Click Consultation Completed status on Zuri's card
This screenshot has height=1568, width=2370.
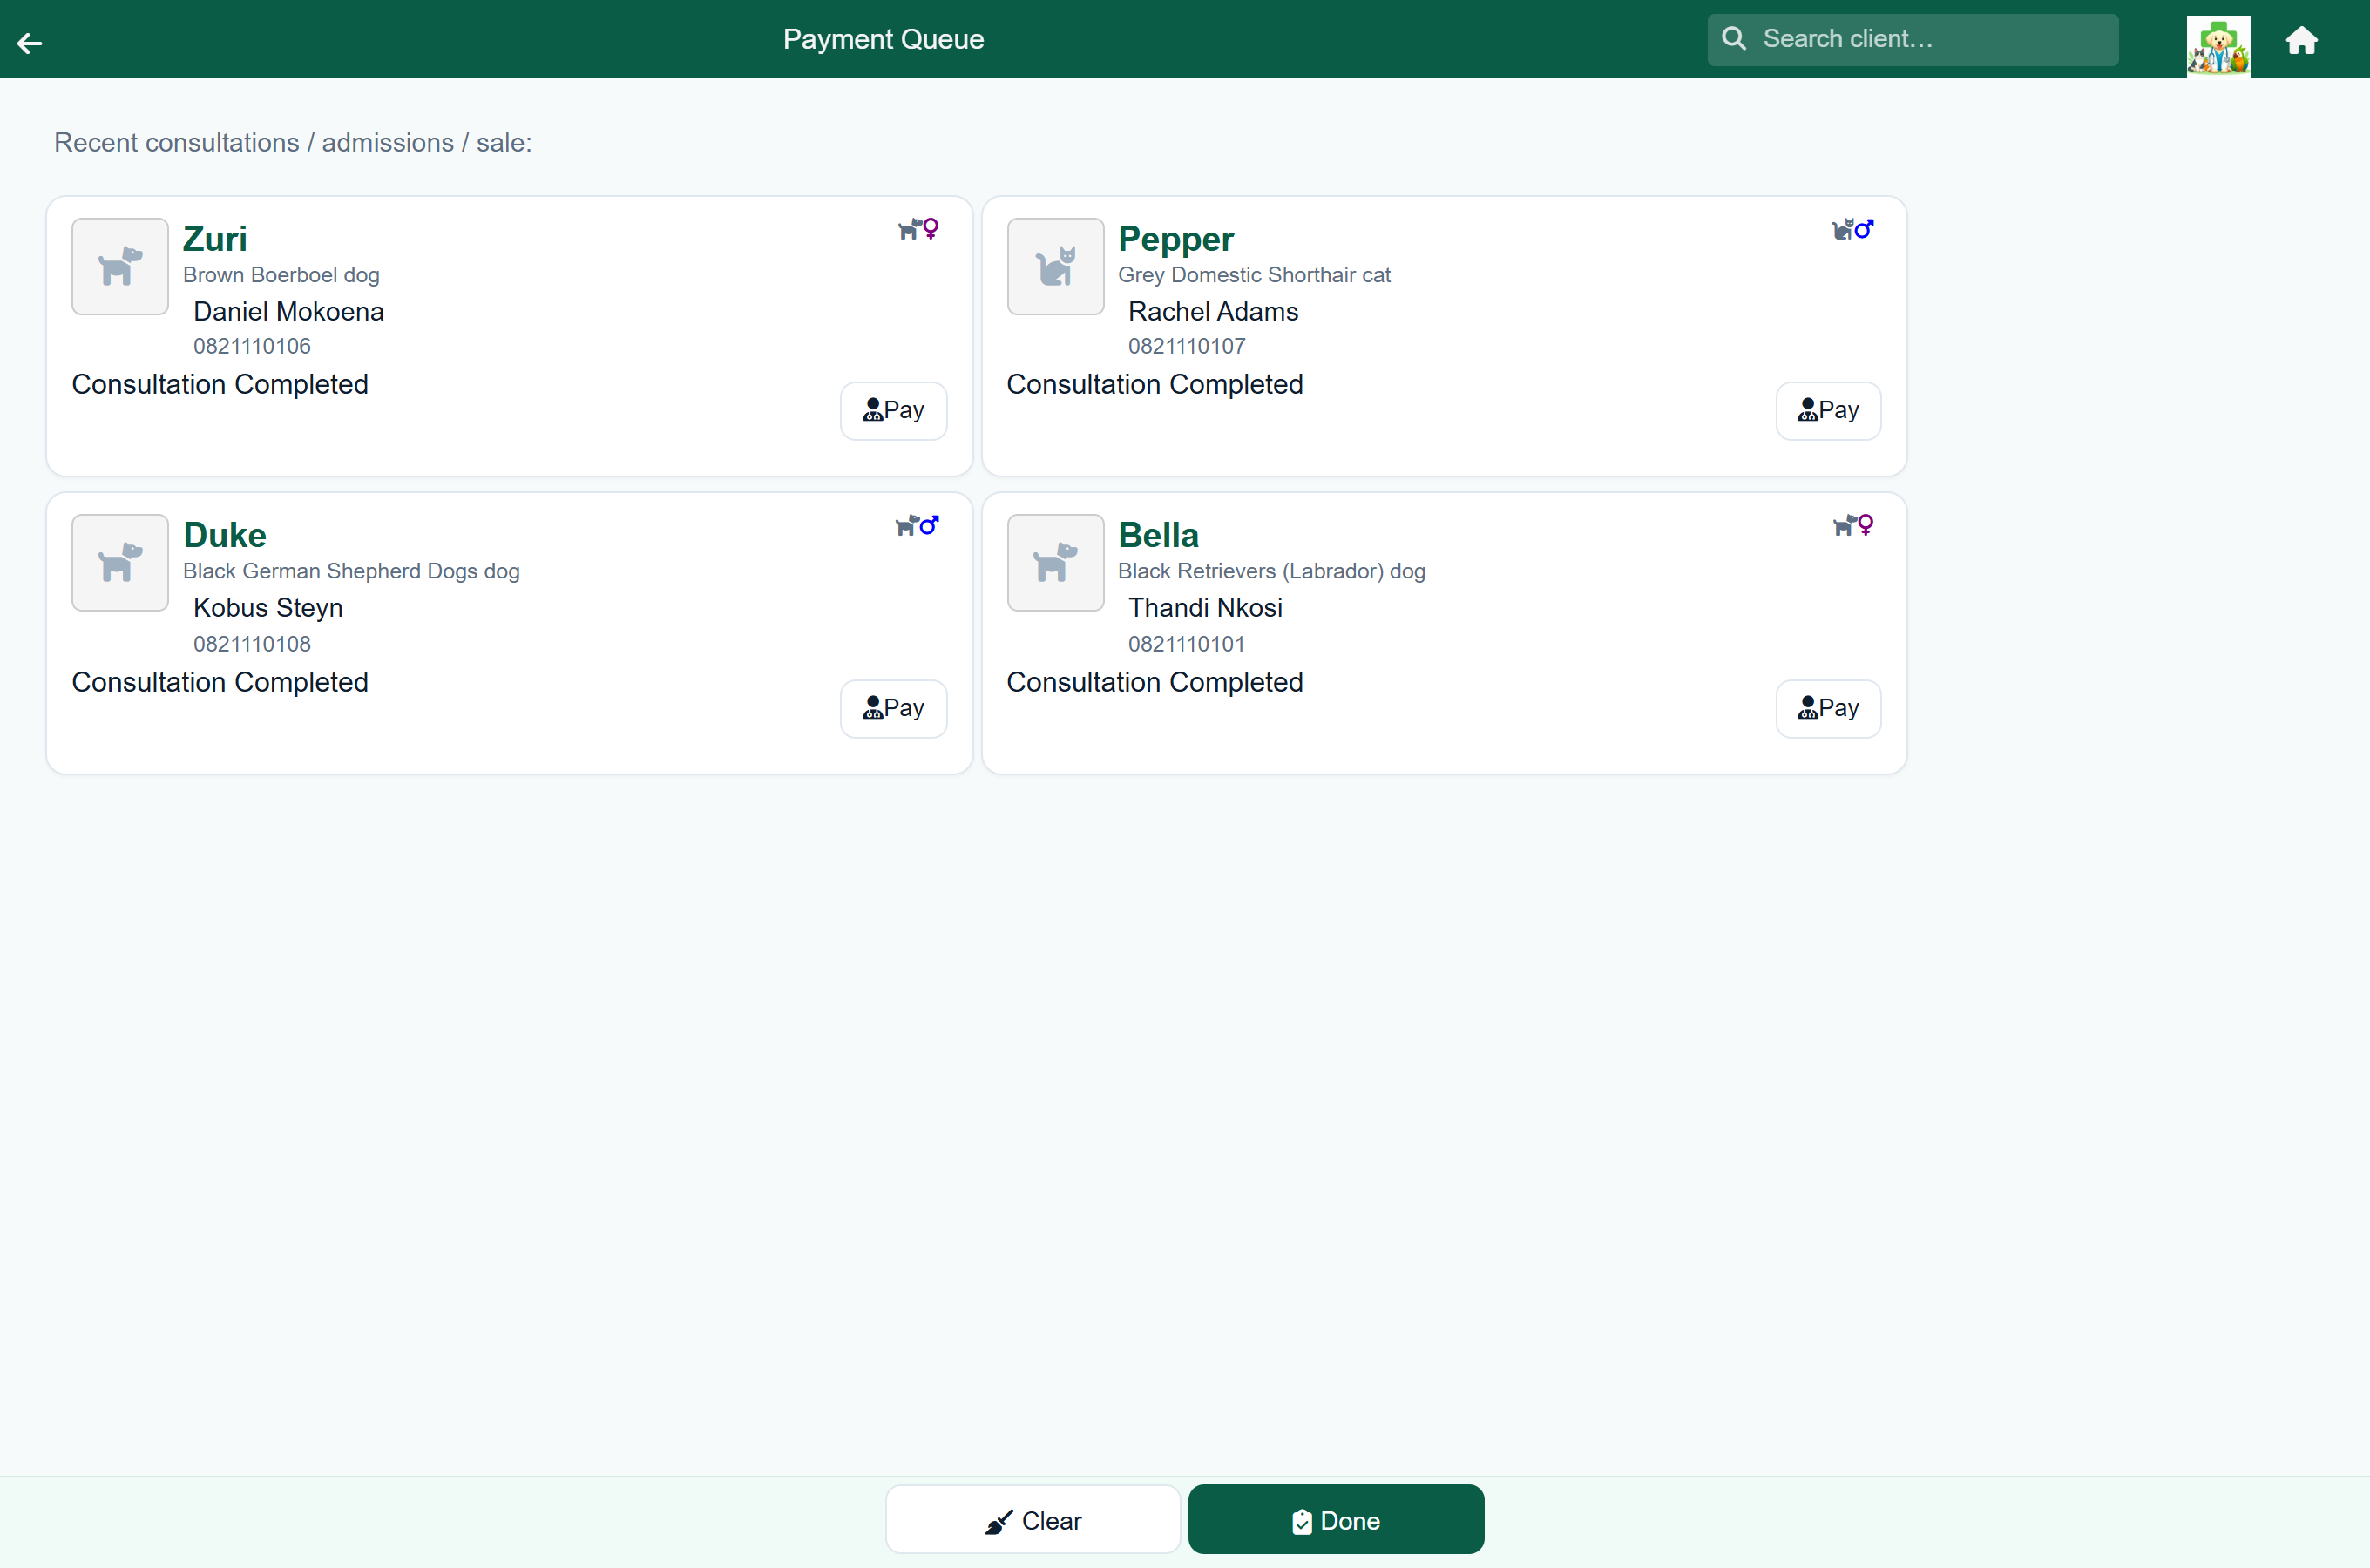(220, 385)
